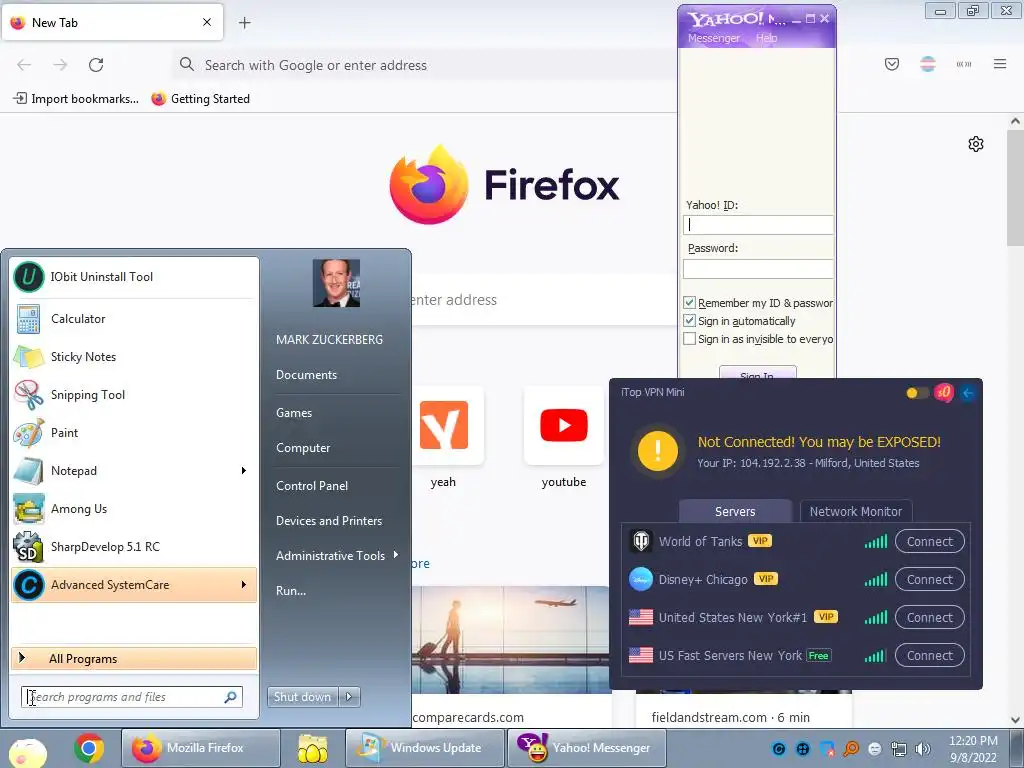Open Yahoo Messenger Help menu
This screenshot has width=1024, height=768.
click(x=767, y=38)
